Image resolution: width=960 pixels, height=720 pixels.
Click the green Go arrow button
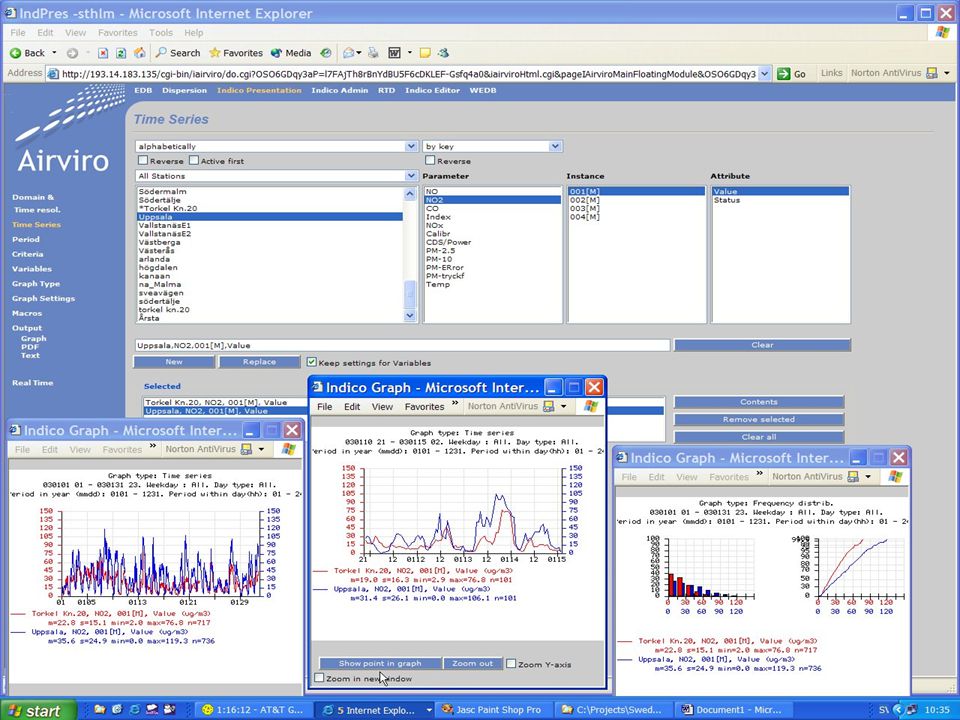784,73
